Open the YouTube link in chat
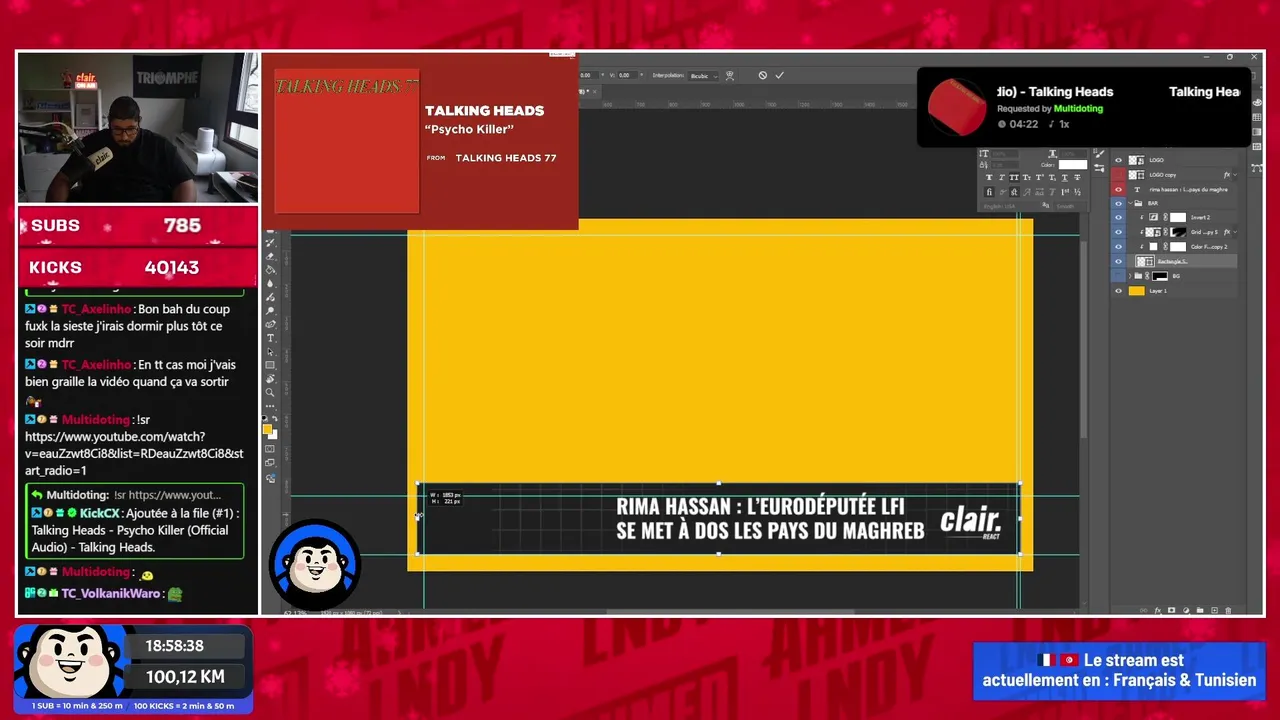The width and height of the screenshot is (1280, 720). click(134, 454)
